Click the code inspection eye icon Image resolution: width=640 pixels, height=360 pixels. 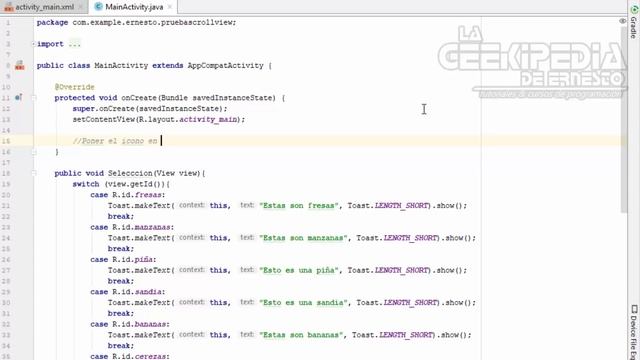pos(622,21)
